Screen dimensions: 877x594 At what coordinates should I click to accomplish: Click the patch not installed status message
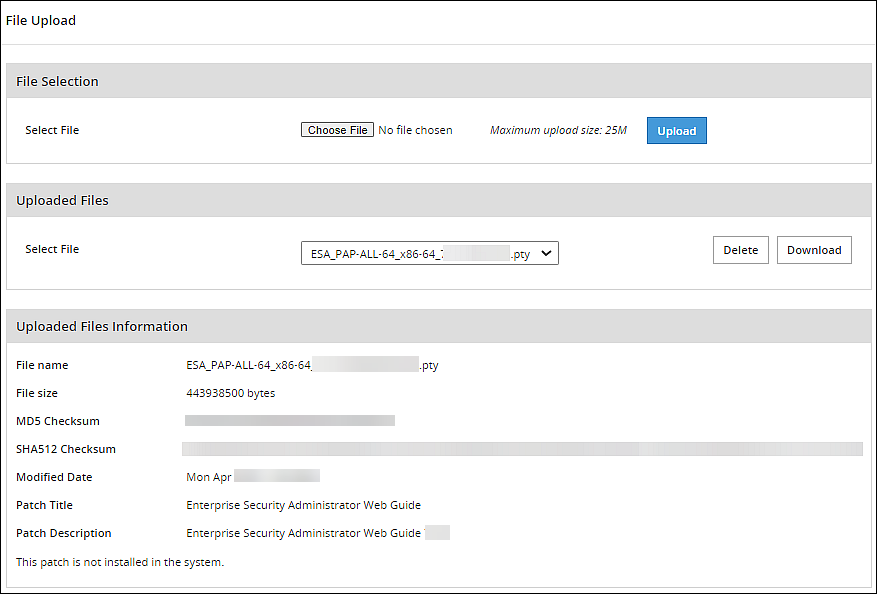pos(112,563)
